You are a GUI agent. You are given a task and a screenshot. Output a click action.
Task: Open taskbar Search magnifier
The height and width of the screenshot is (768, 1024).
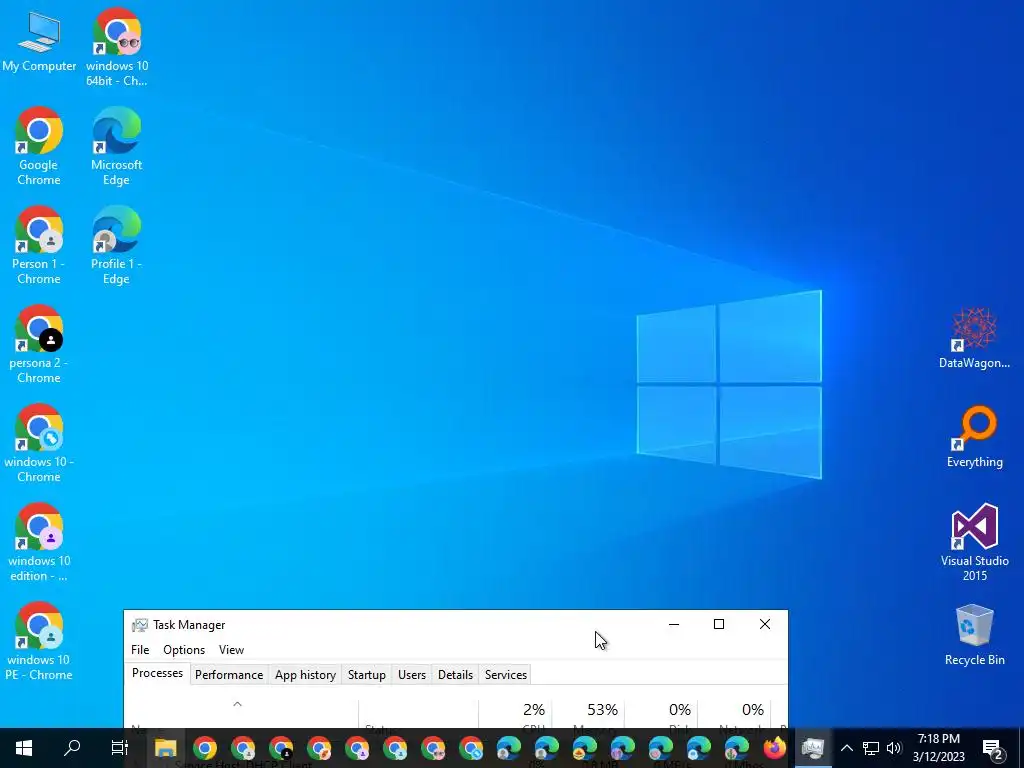72,748
